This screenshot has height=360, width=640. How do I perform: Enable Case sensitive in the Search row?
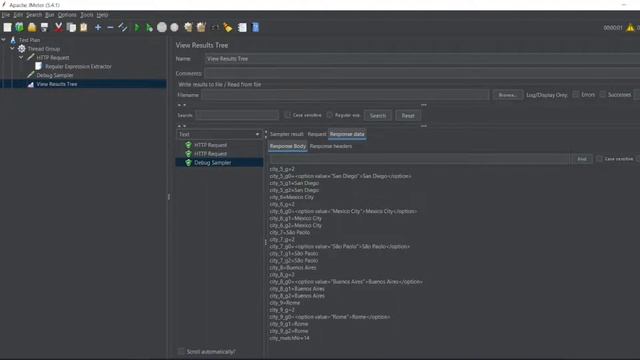287,115
